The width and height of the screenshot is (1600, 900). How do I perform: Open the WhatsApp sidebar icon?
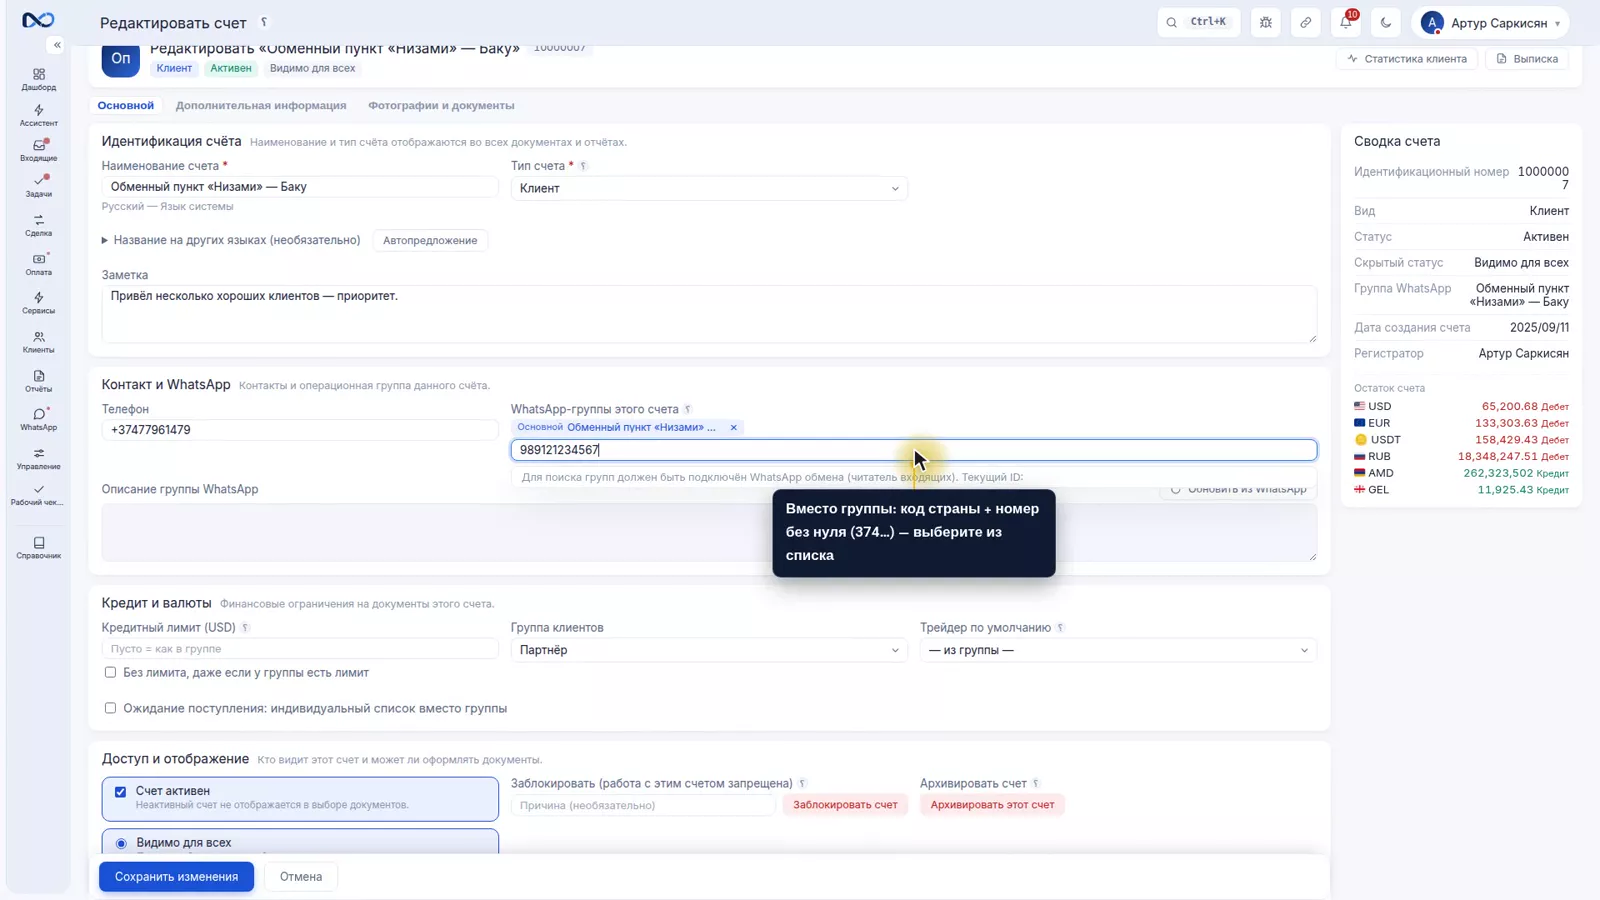(39, 419)
